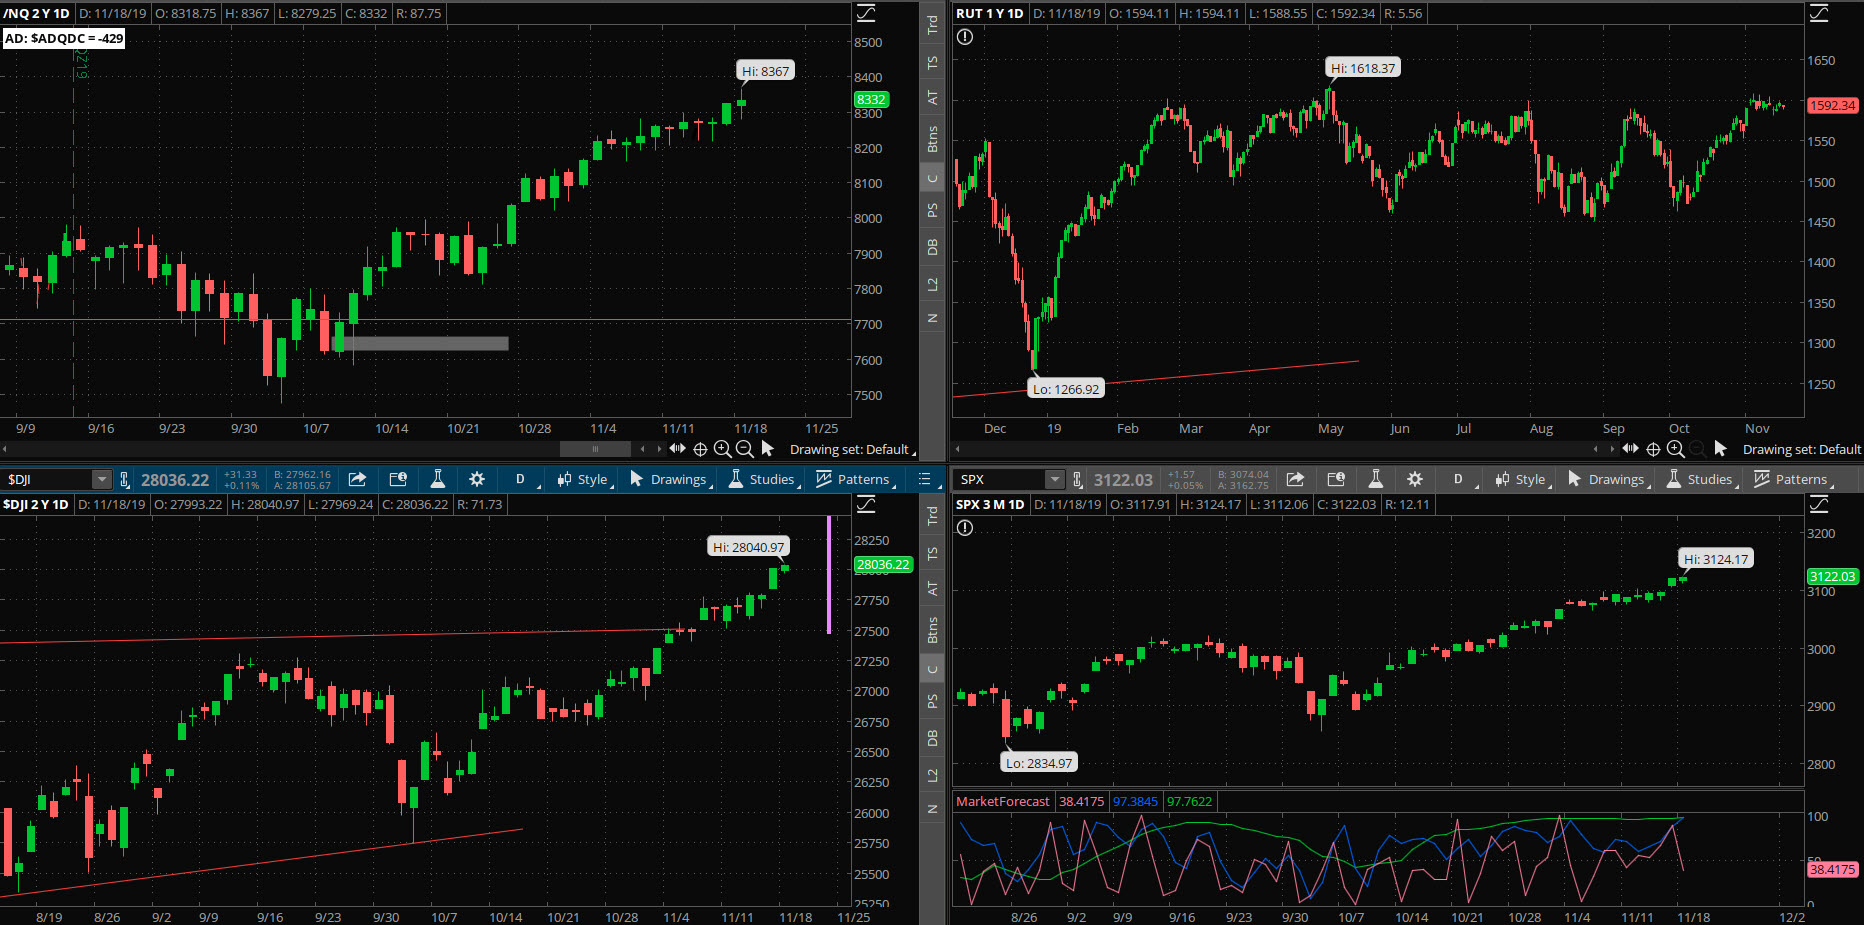Open flask icon in SPX toolbar
Image resolution: width=1864 pixels, height=925 pixels.
coord(1375,479)
